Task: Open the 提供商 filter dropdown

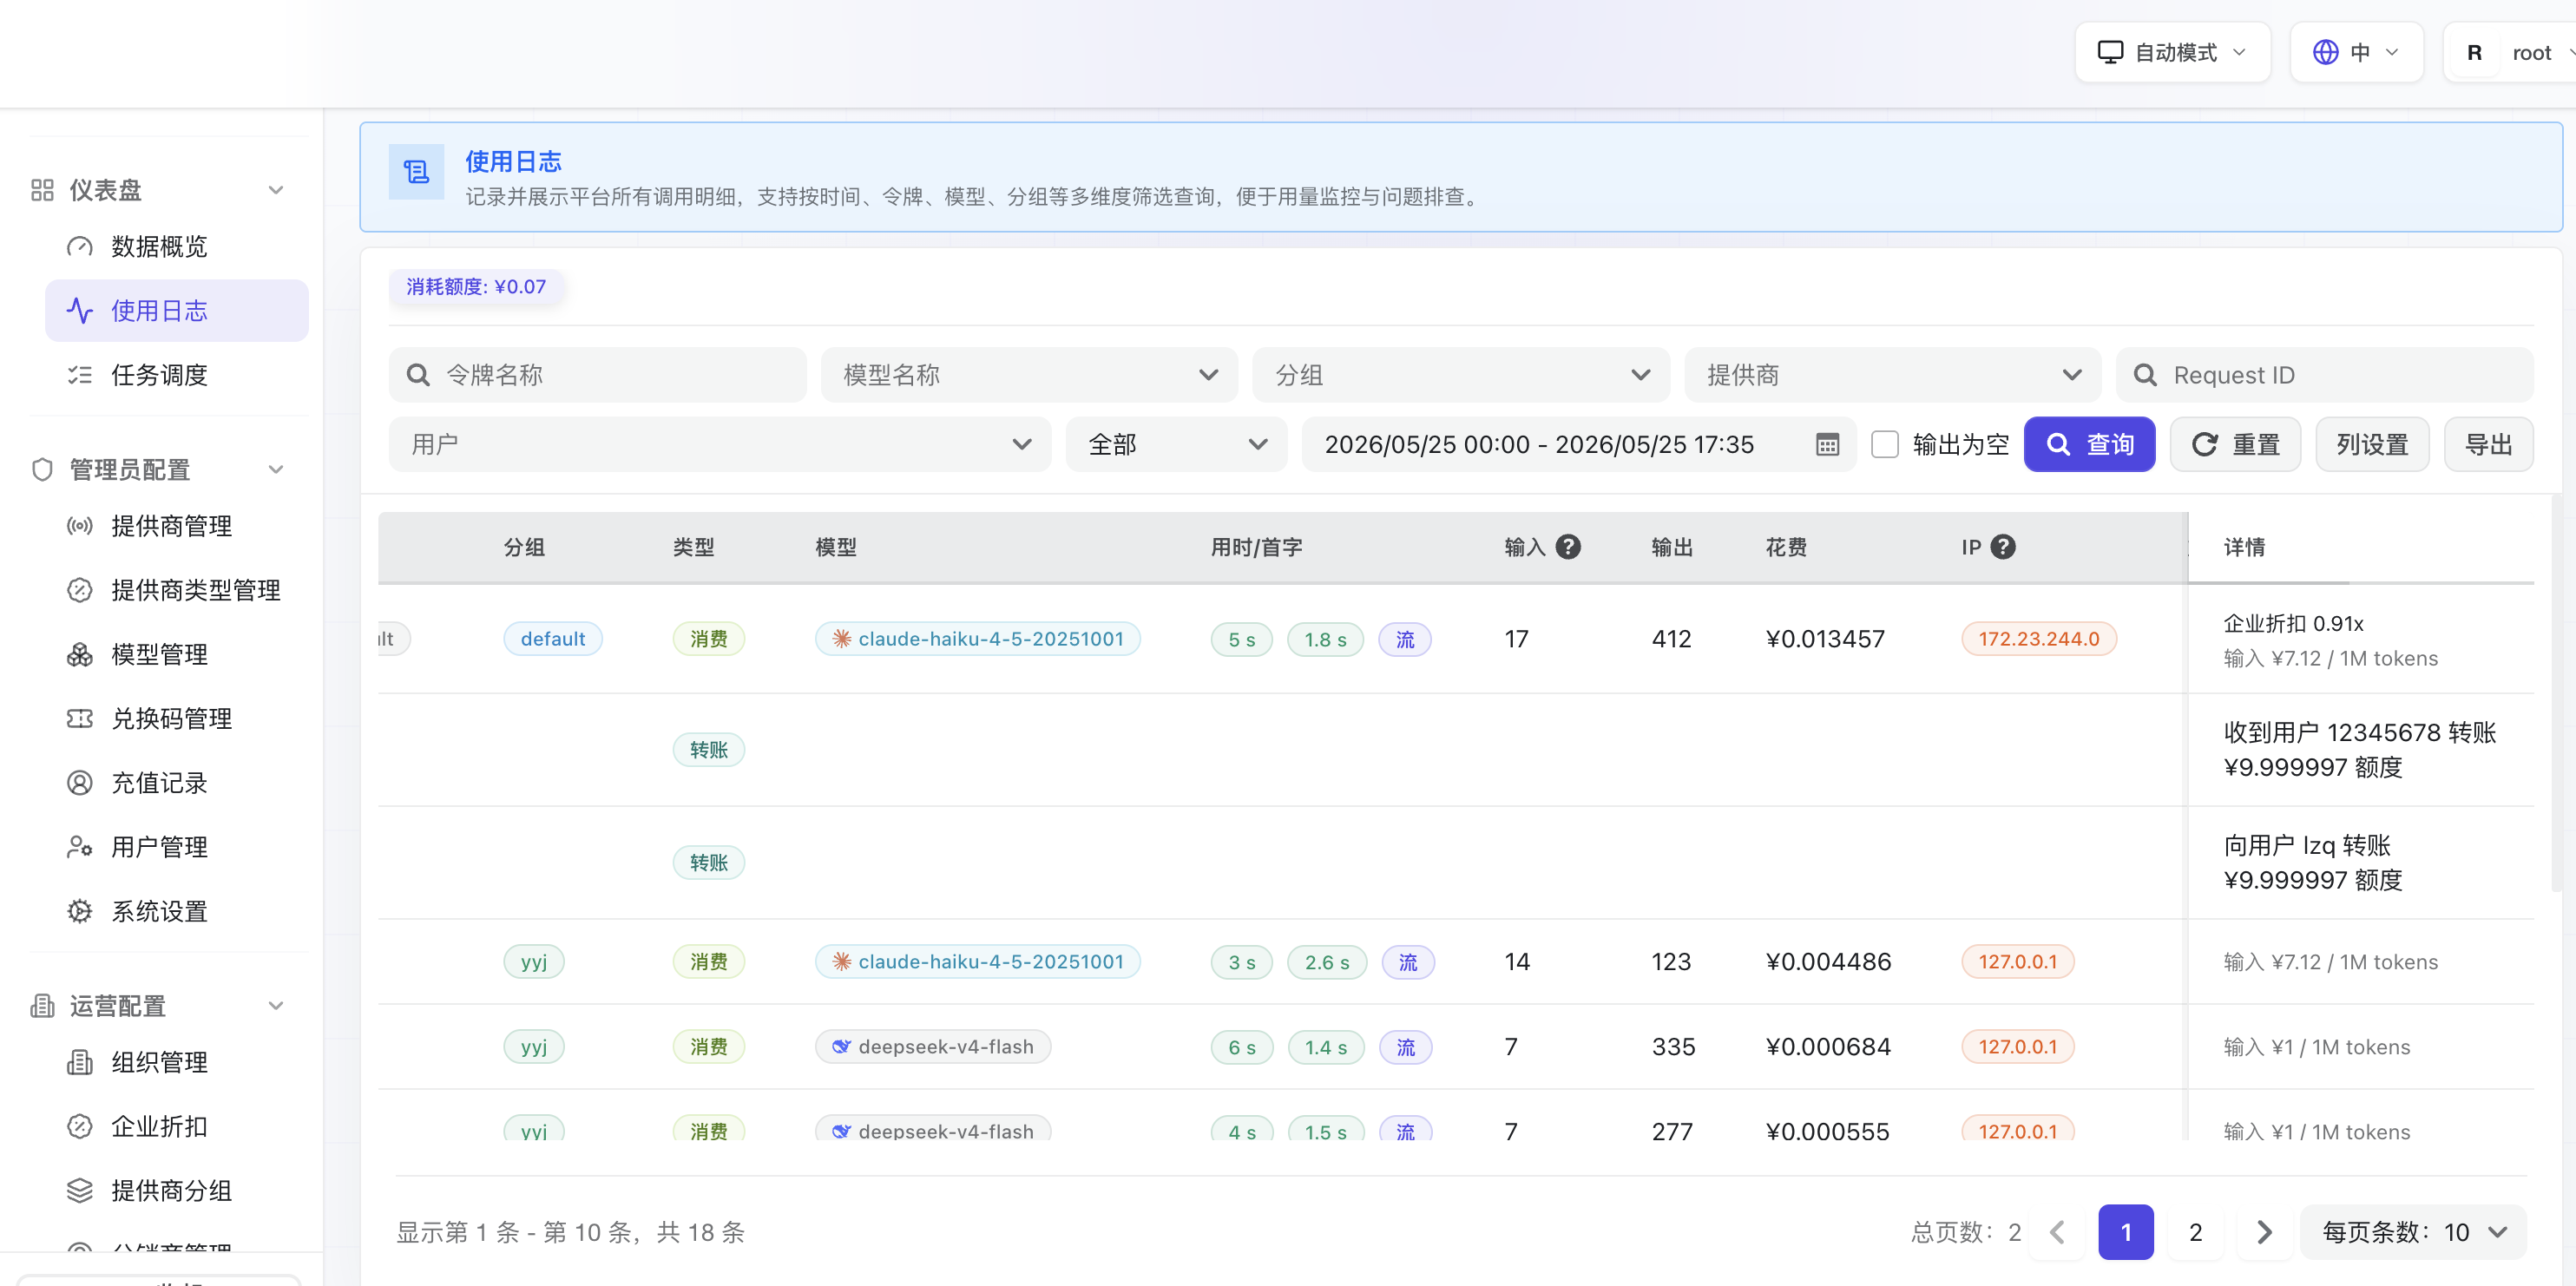Action: [x=1893, y=375]
